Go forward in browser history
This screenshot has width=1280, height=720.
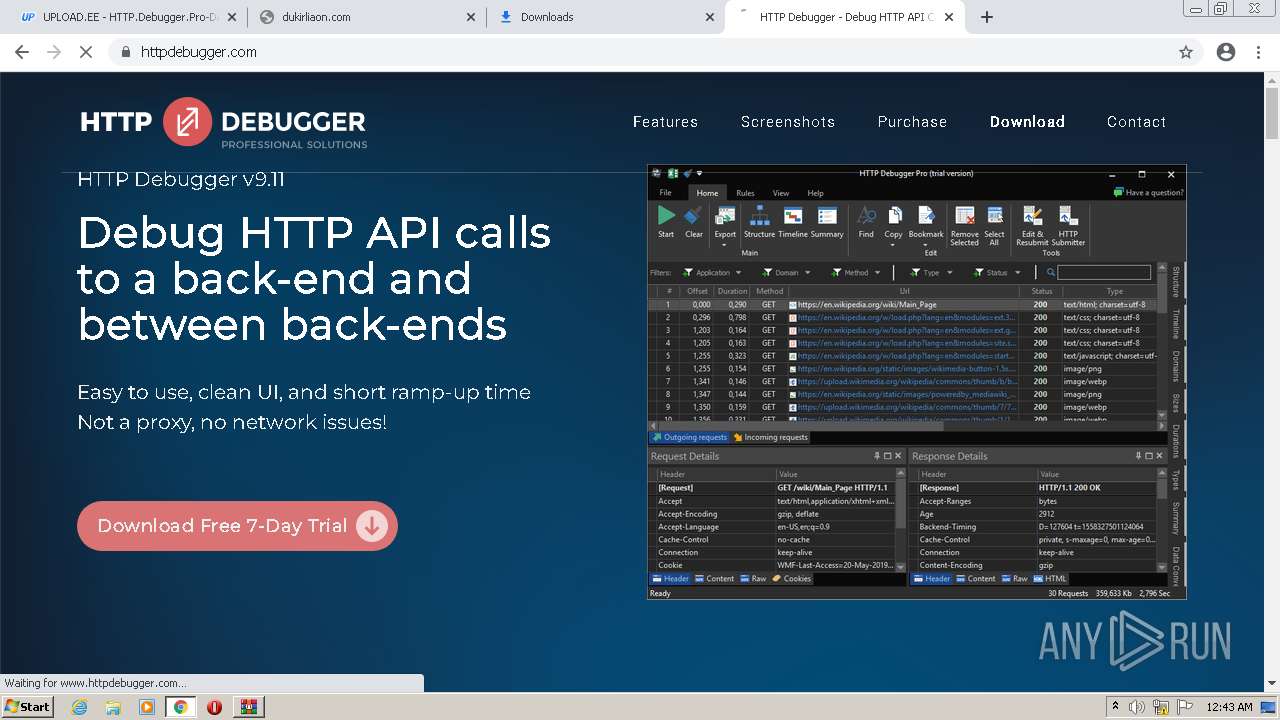click(x=54, y=52)
